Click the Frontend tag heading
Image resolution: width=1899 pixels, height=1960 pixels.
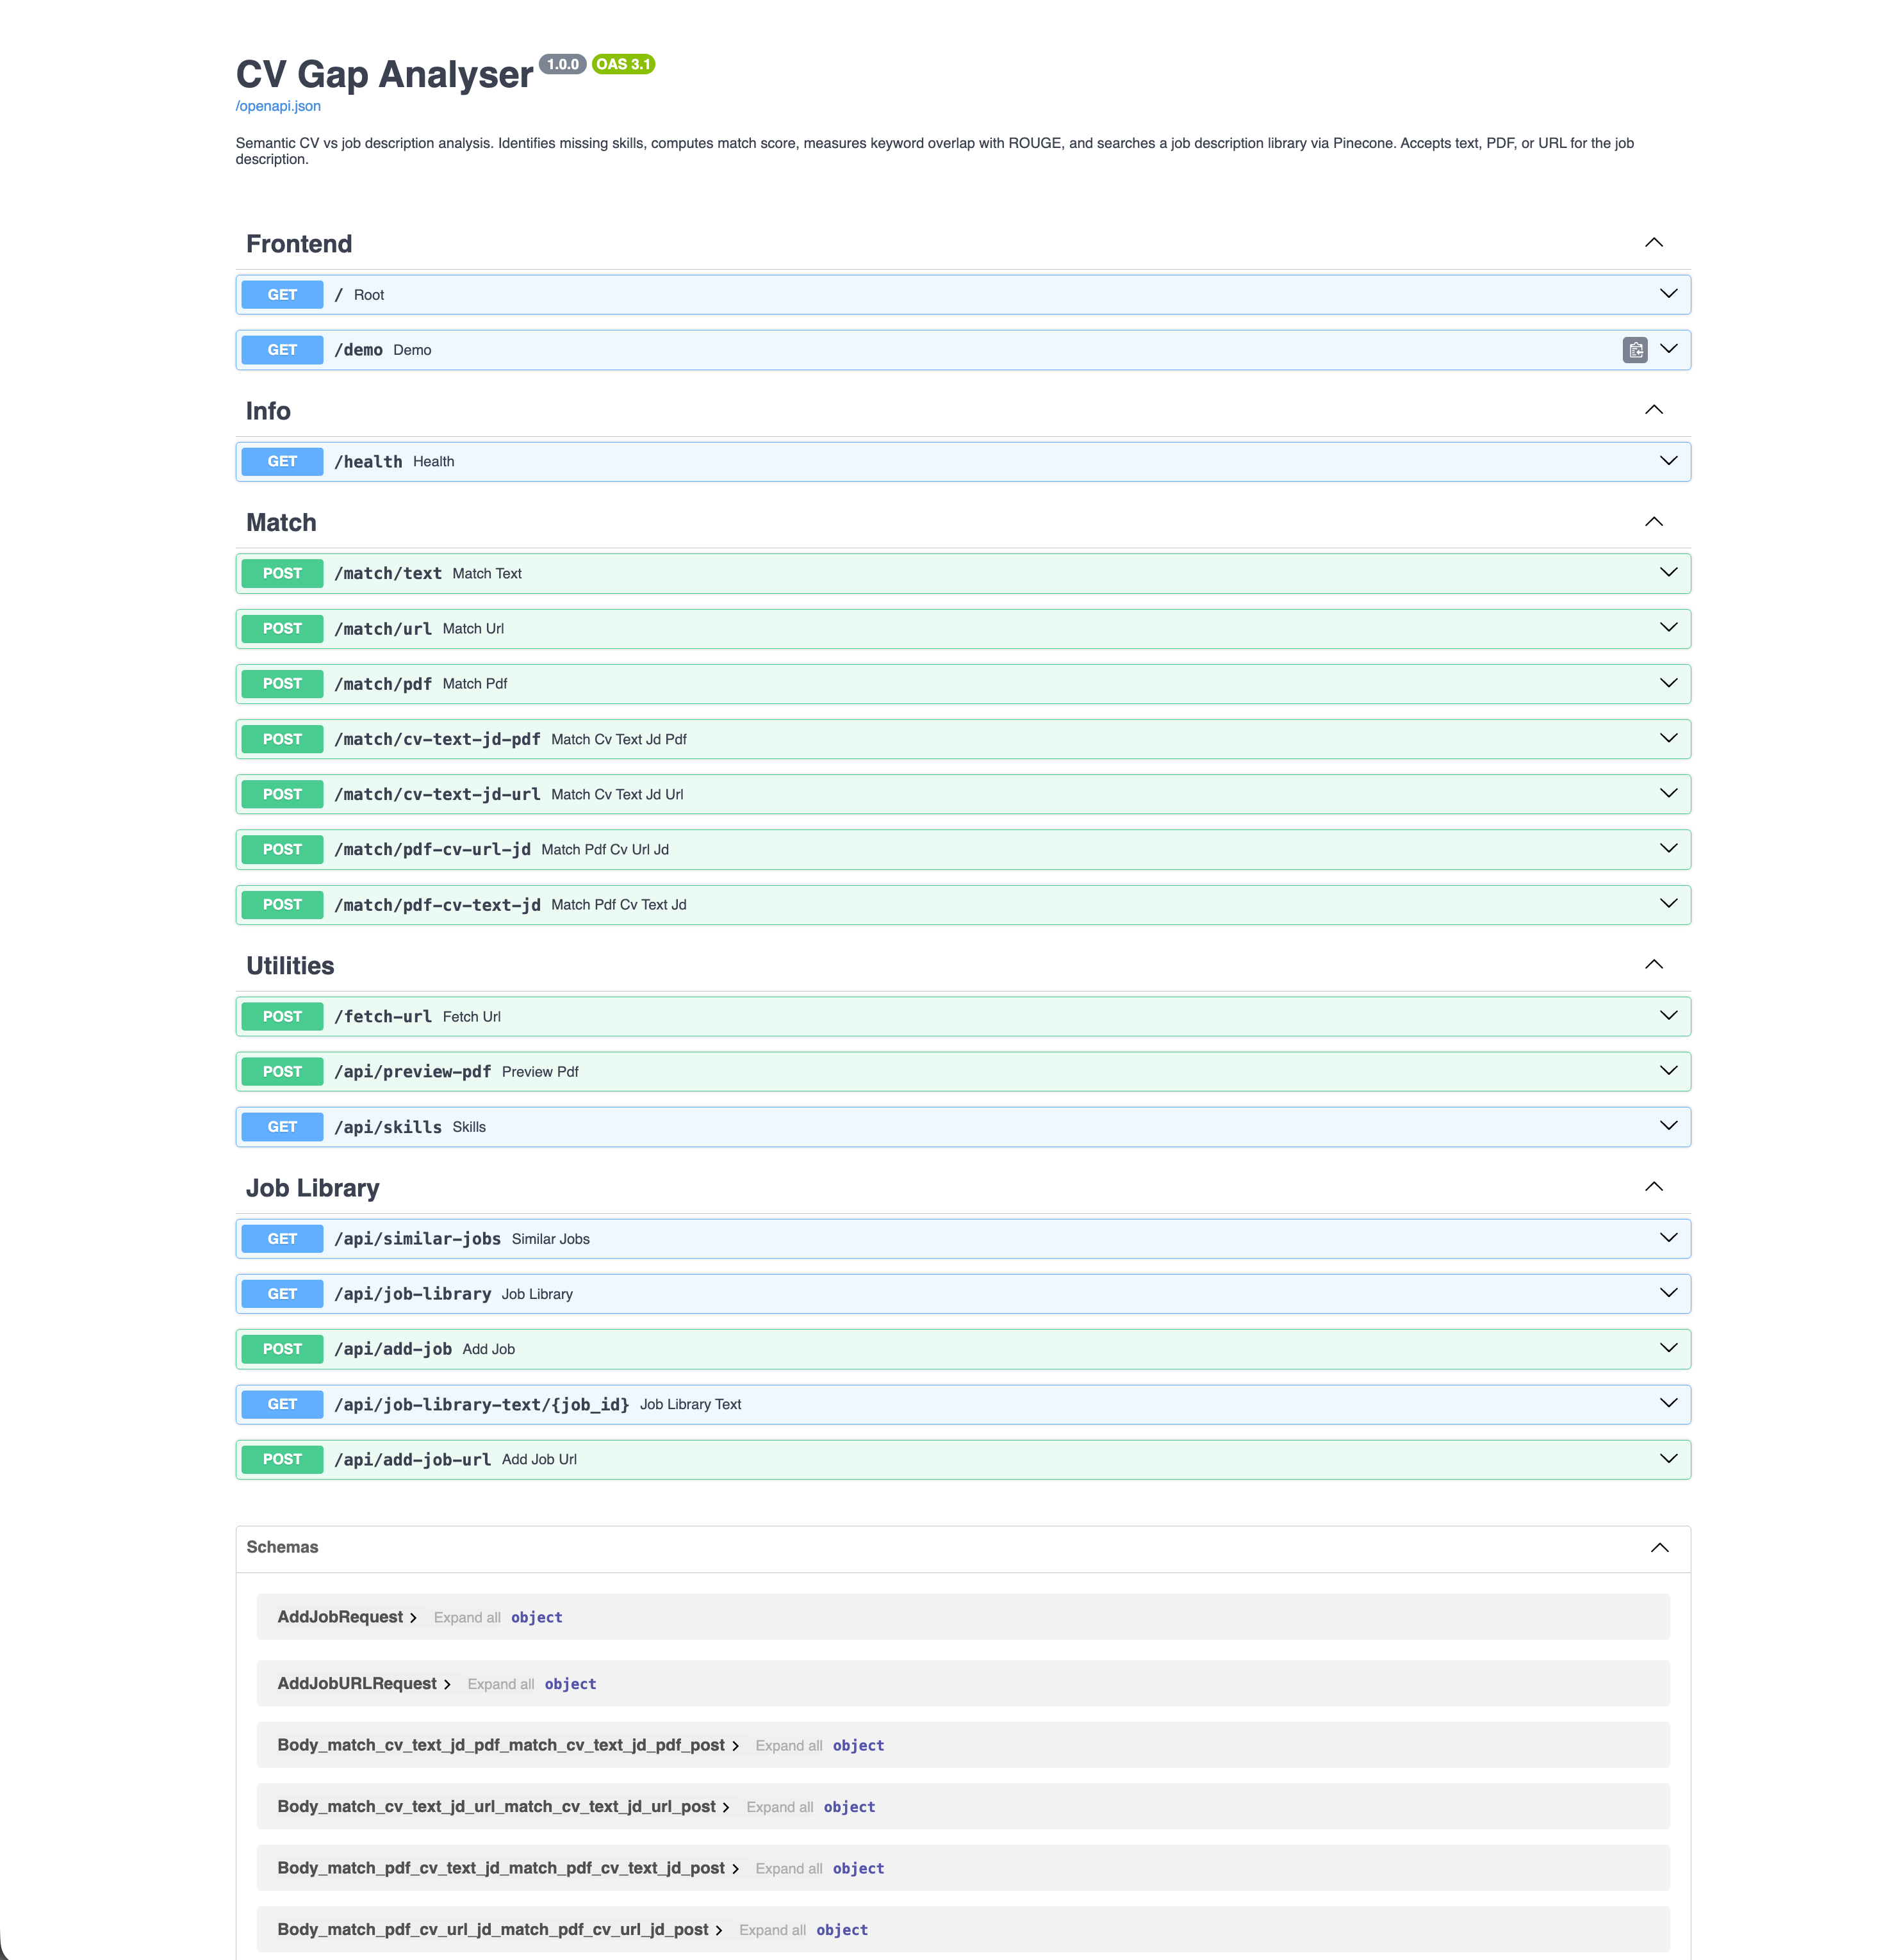299,244
